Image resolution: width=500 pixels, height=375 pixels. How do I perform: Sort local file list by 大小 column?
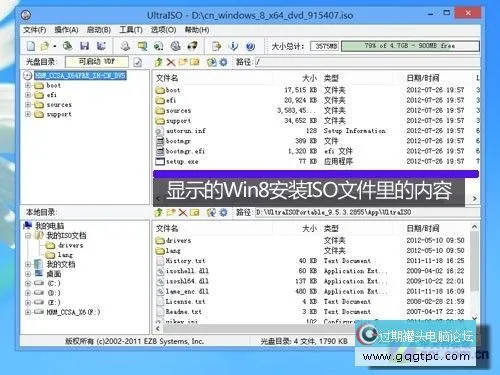(309, 228)
